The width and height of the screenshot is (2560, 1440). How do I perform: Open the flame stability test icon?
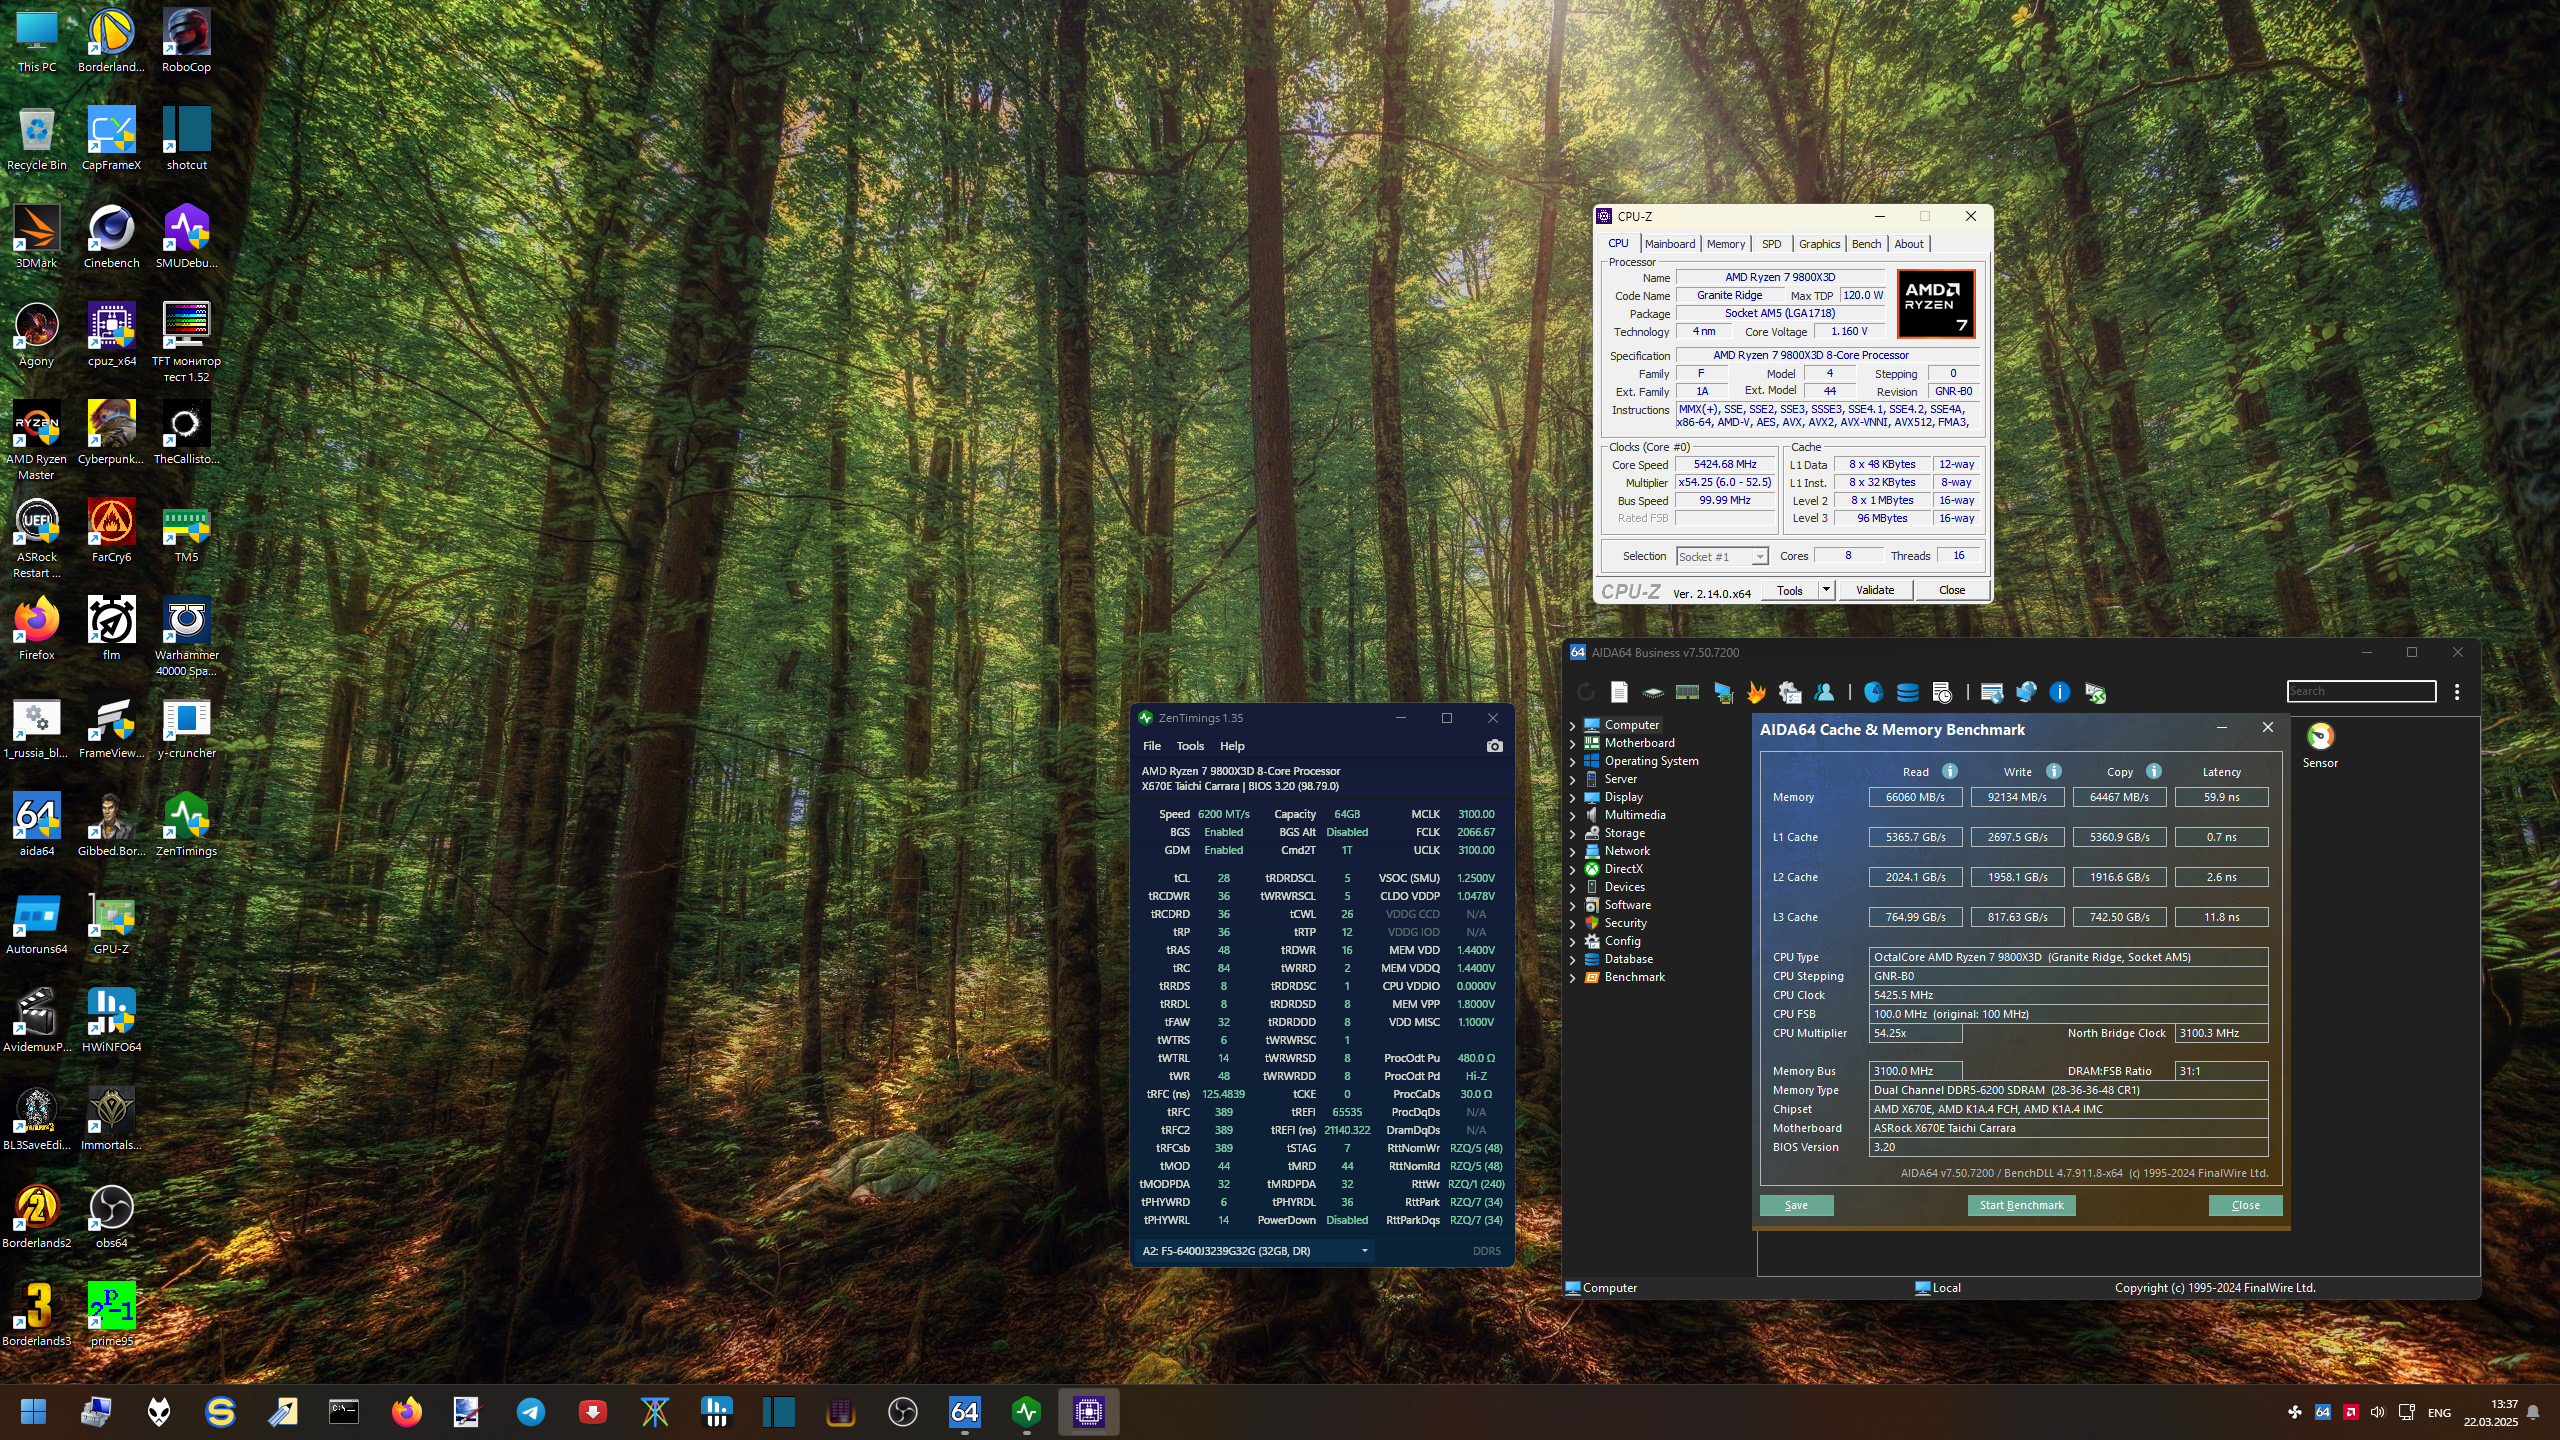(1755, 692)
